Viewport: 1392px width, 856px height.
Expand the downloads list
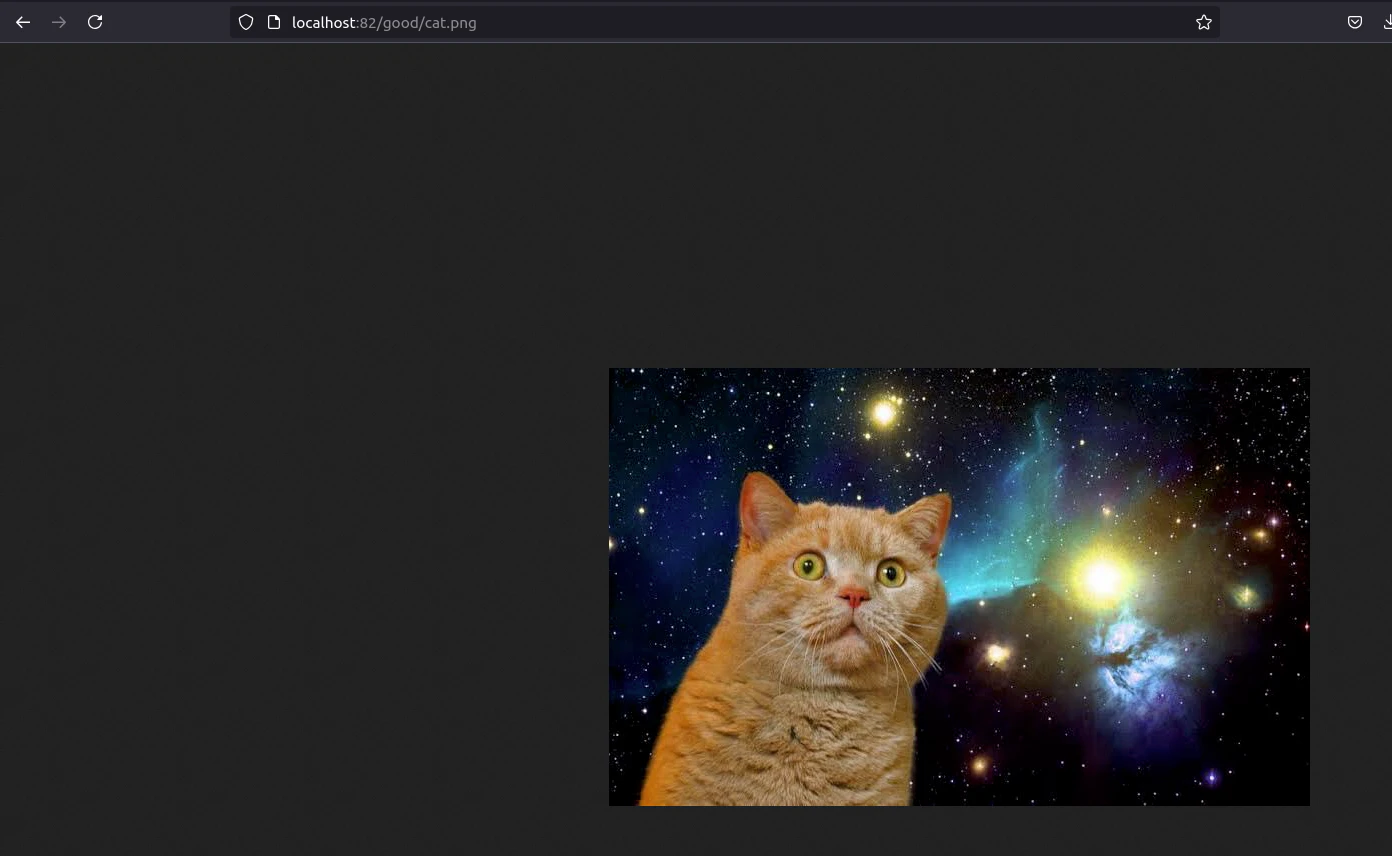(x=1387, y=22)
